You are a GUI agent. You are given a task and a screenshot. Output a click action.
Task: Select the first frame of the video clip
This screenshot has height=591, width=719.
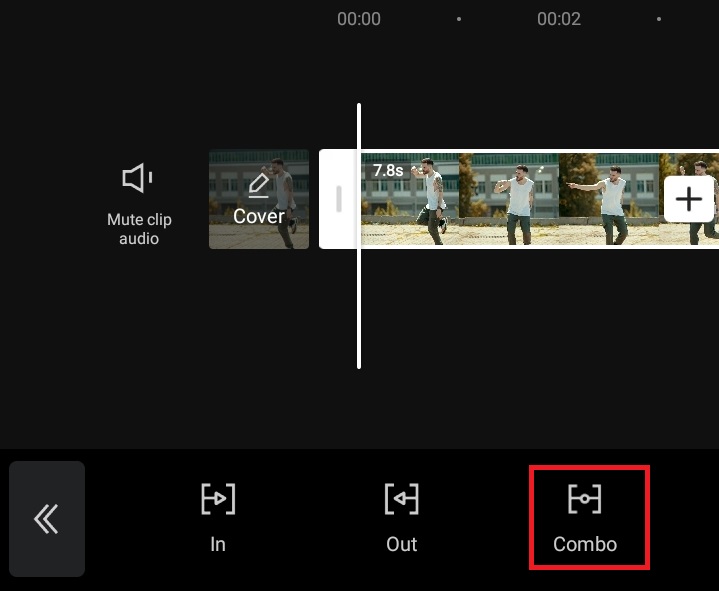pyautogui.click(x=410, y=199)
